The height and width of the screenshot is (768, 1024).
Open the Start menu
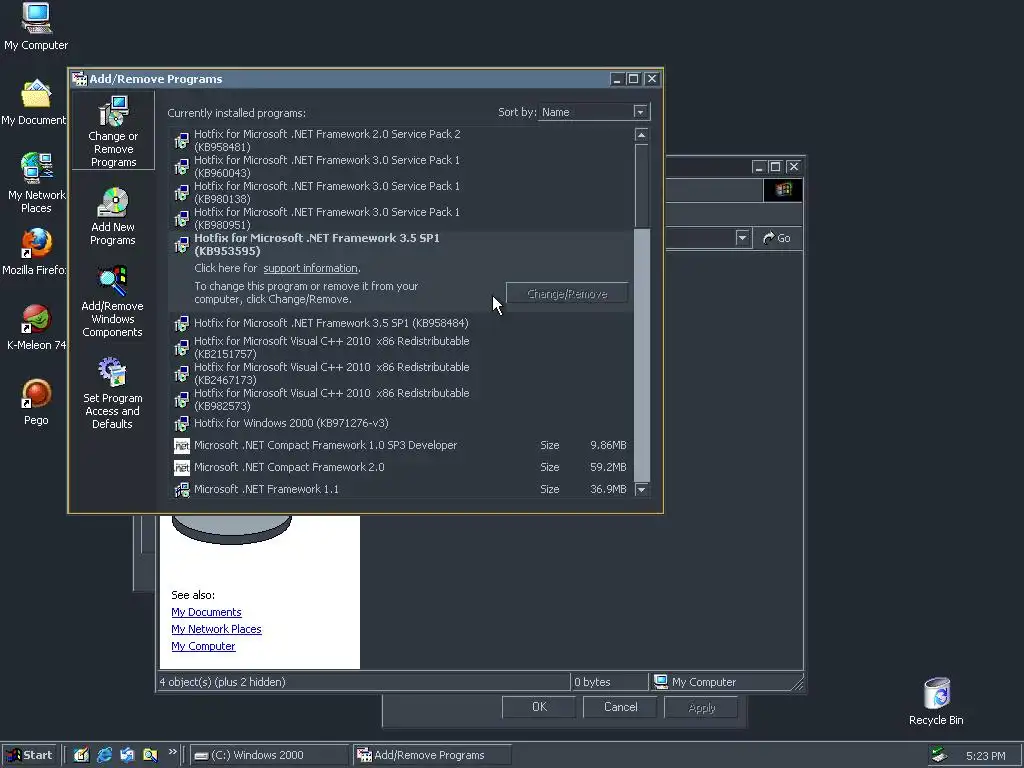click(x=30, y=755)
